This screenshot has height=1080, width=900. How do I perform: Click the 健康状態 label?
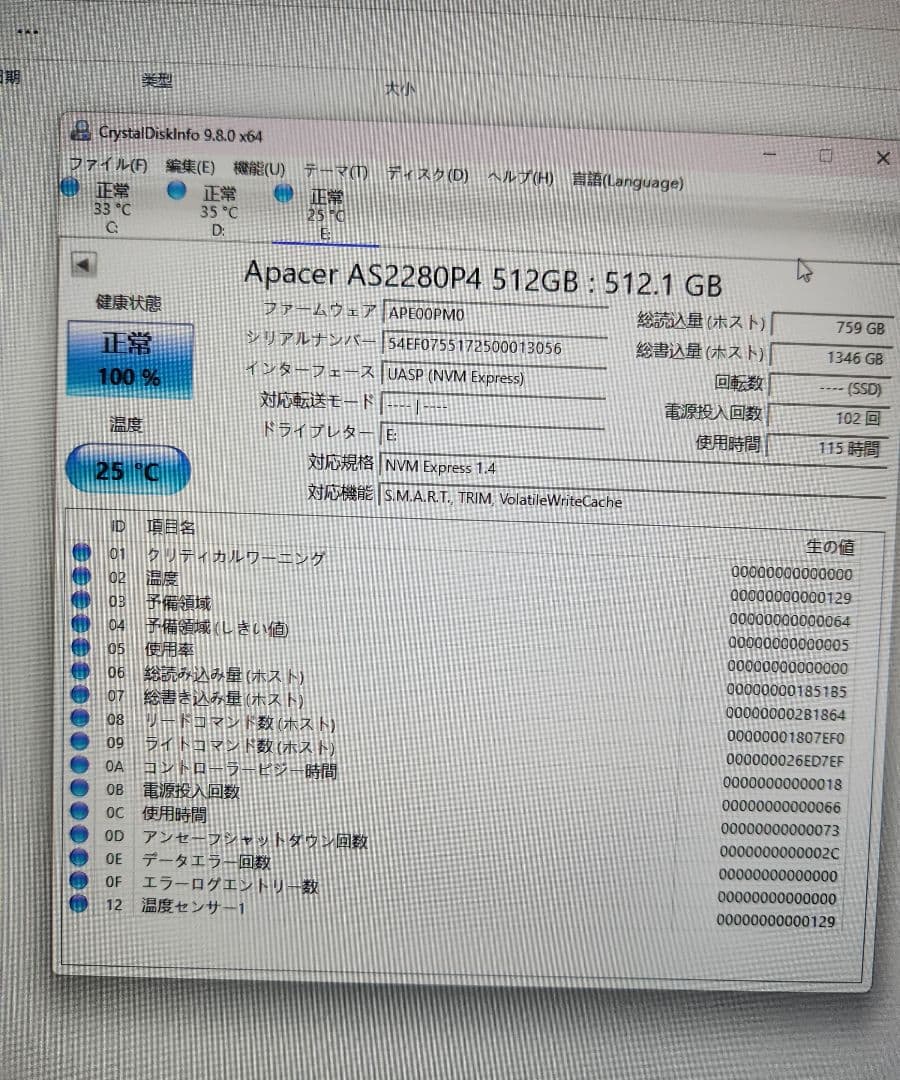pos(129,302)
